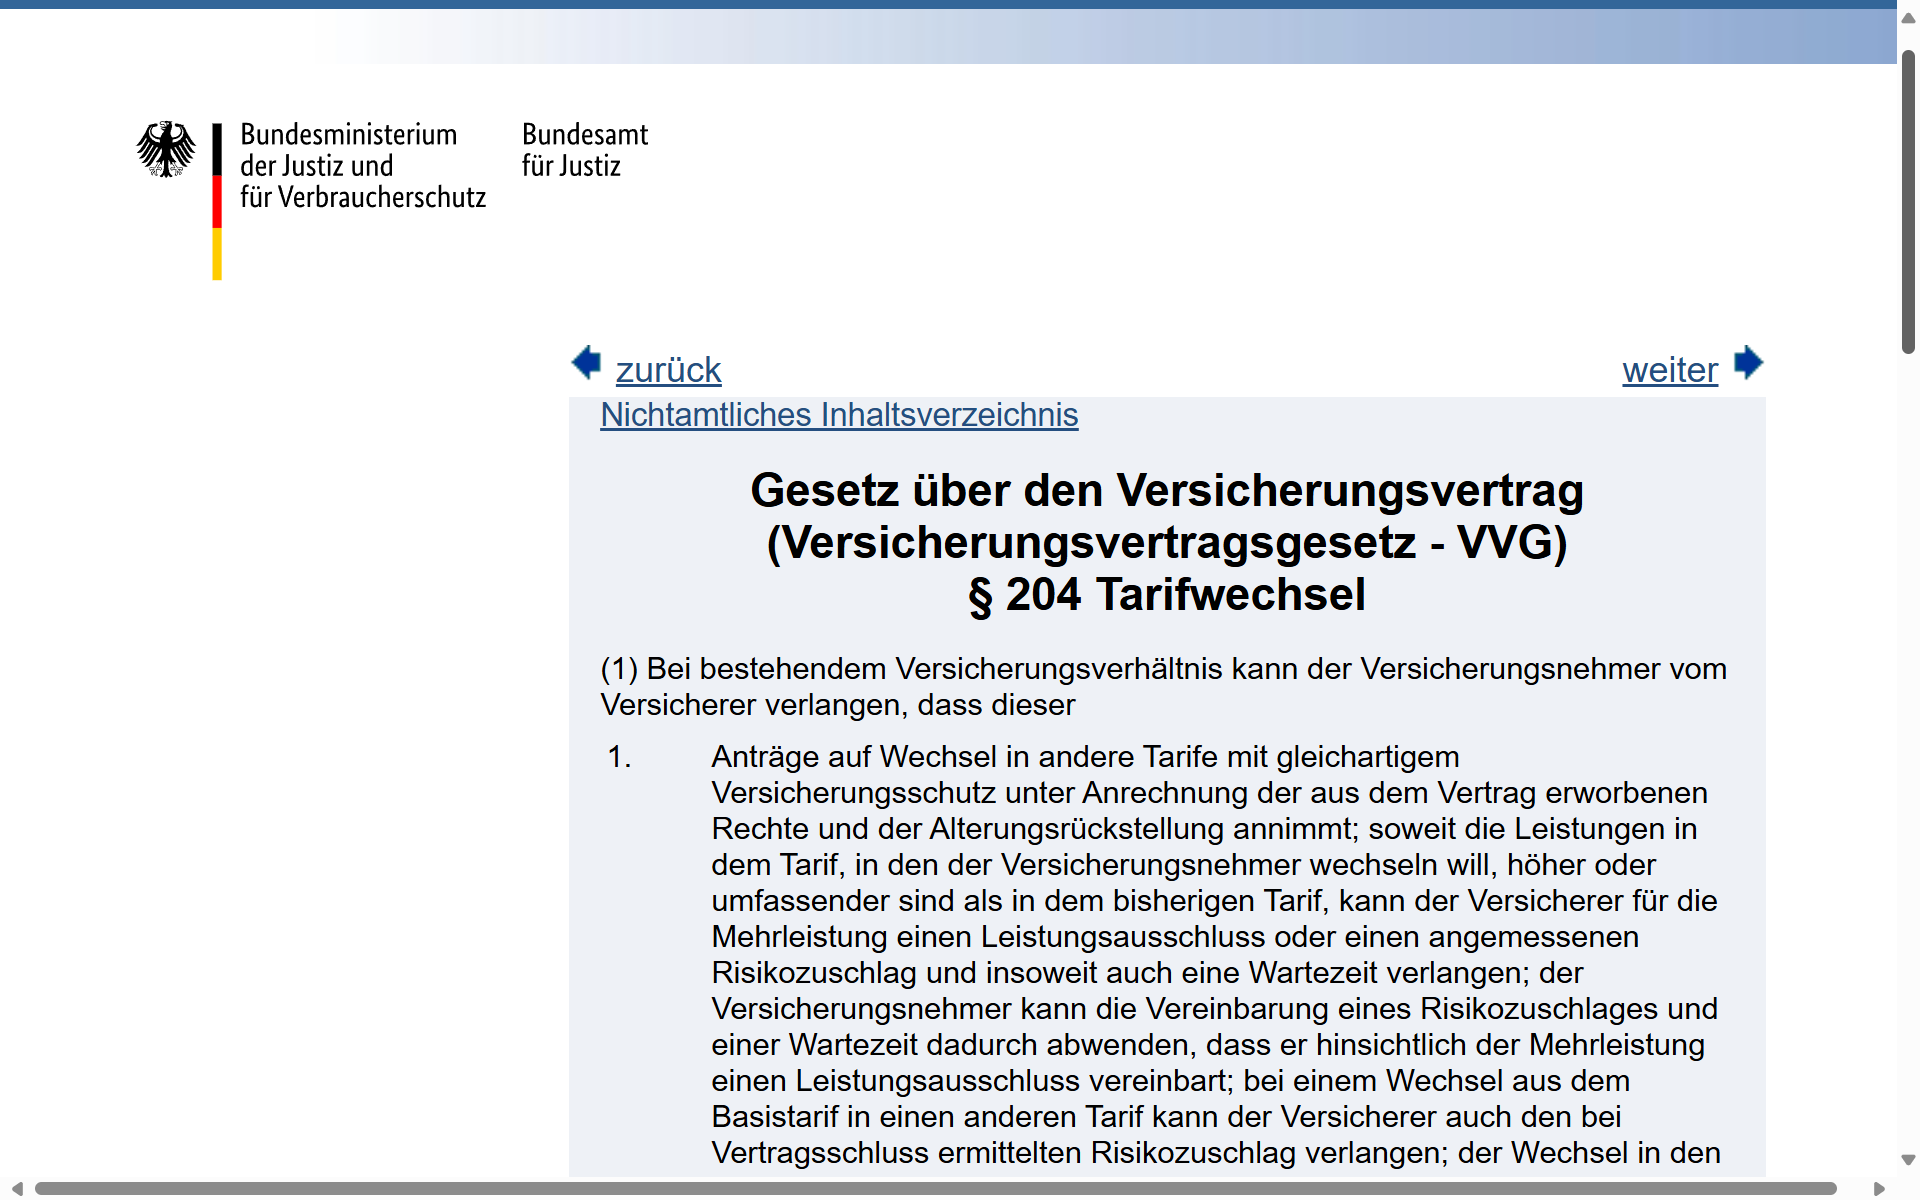
Task: Click the federal eagle emblem logo
Action: pos(166,150)
